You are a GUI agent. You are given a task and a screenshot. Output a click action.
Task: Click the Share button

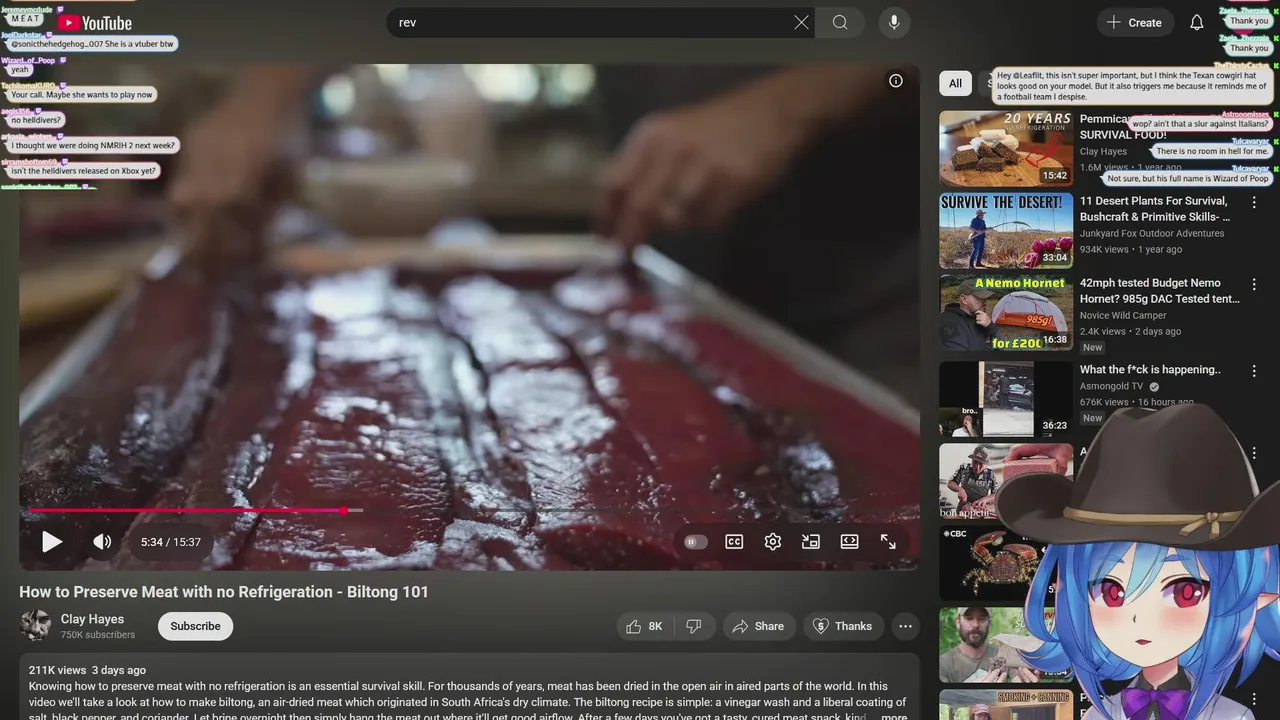[x=758, y=626]
